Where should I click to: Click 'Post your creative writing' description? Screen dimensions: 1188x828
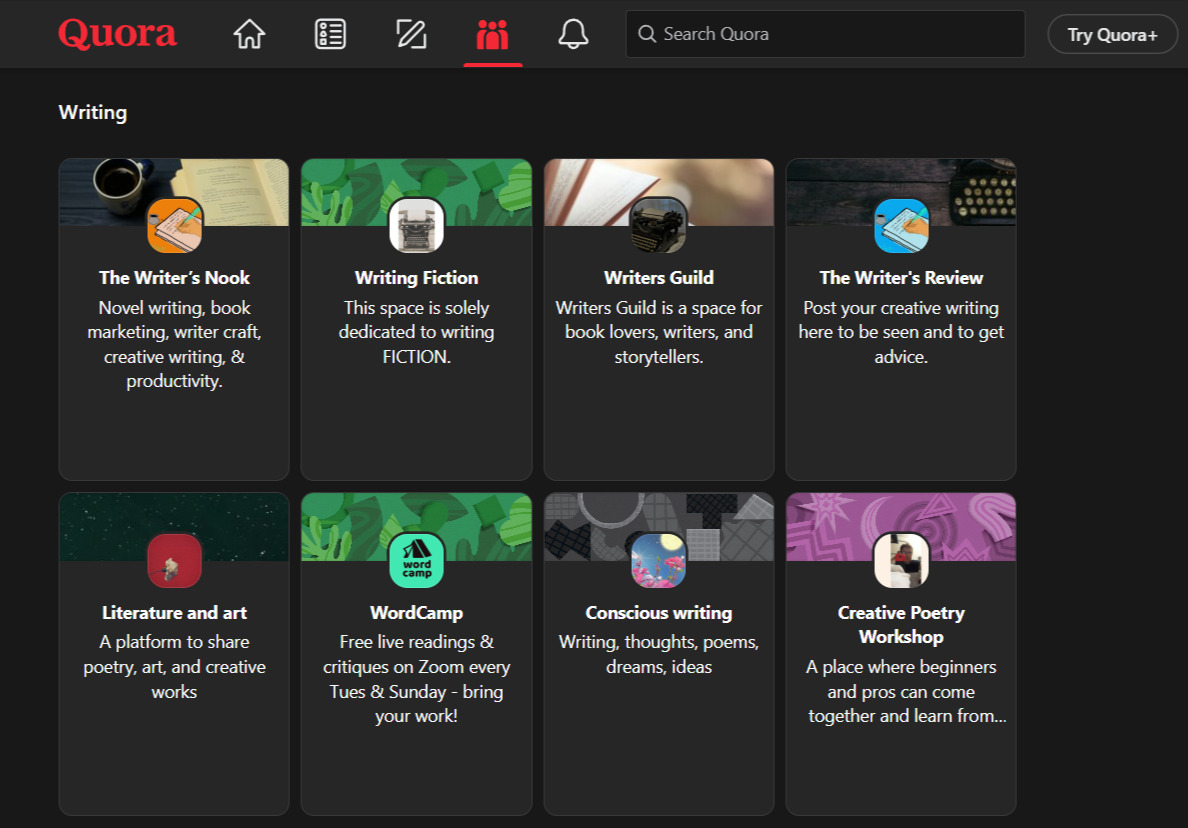[x=902, y=333]
